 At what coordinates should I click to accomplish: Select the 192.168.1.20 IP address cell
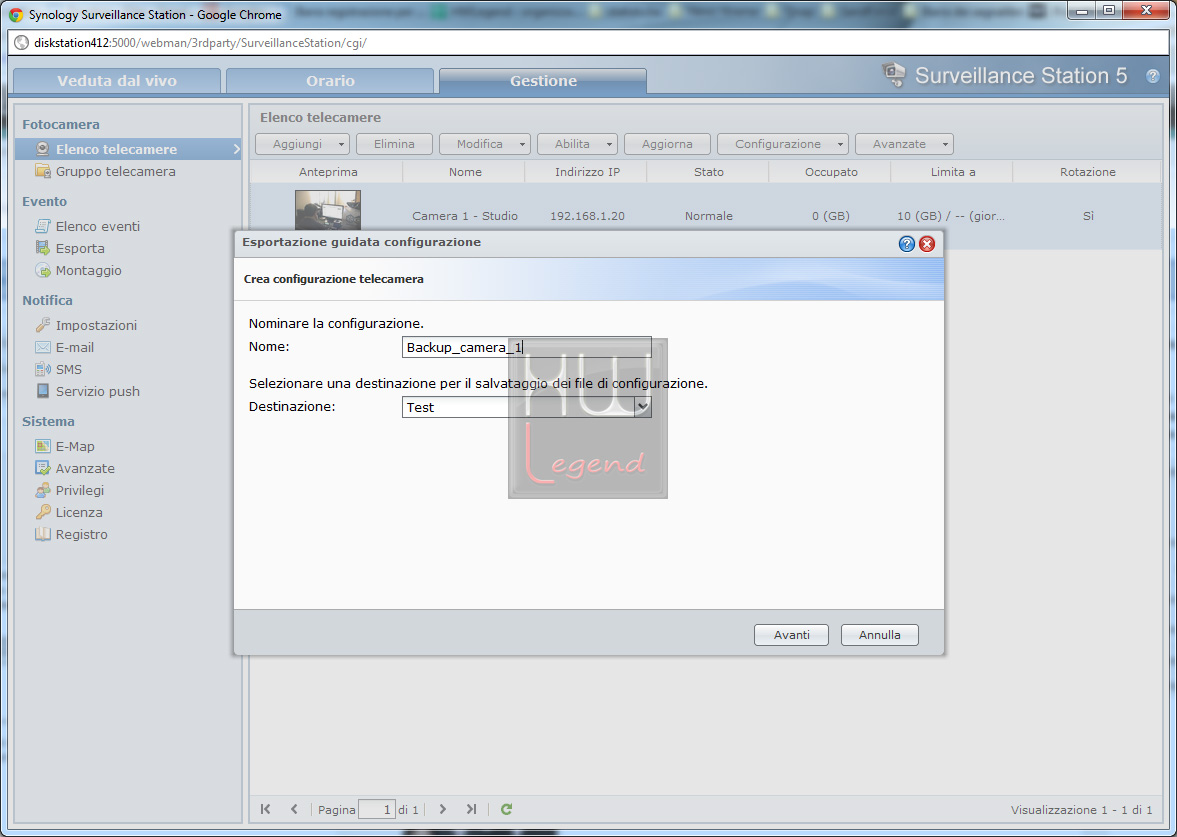587,216
